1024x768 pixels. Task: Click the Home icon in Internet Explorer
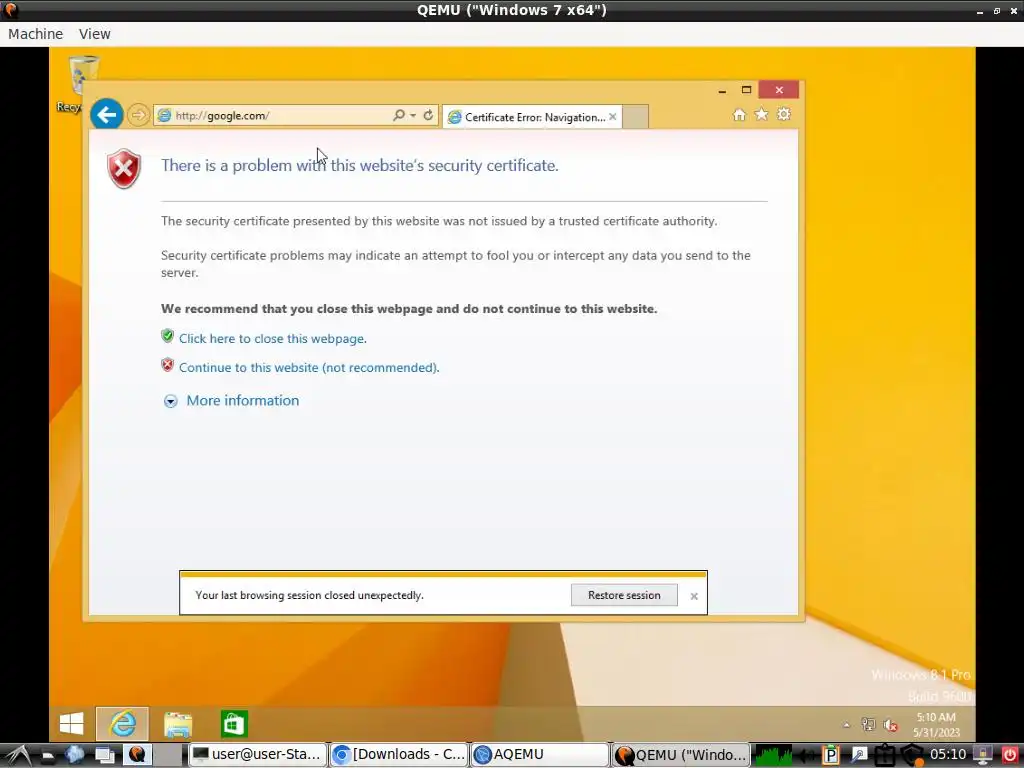click(739, 115)
